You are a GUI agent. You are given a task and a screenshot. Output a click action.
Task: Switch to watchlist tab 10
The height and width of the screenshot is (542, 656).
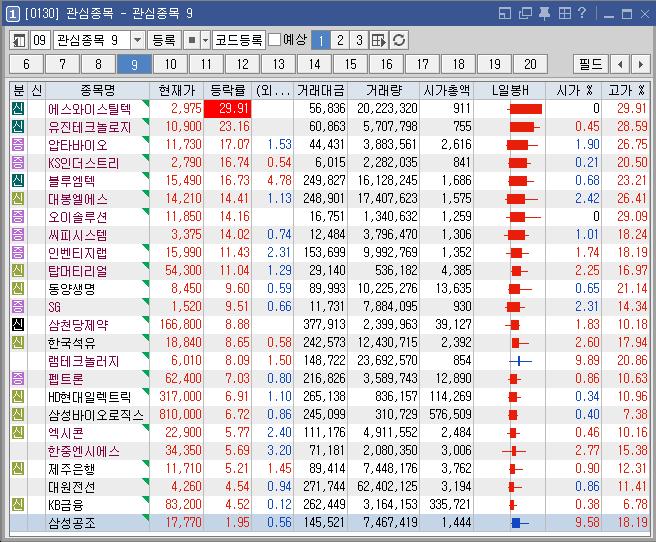[170, 64]
